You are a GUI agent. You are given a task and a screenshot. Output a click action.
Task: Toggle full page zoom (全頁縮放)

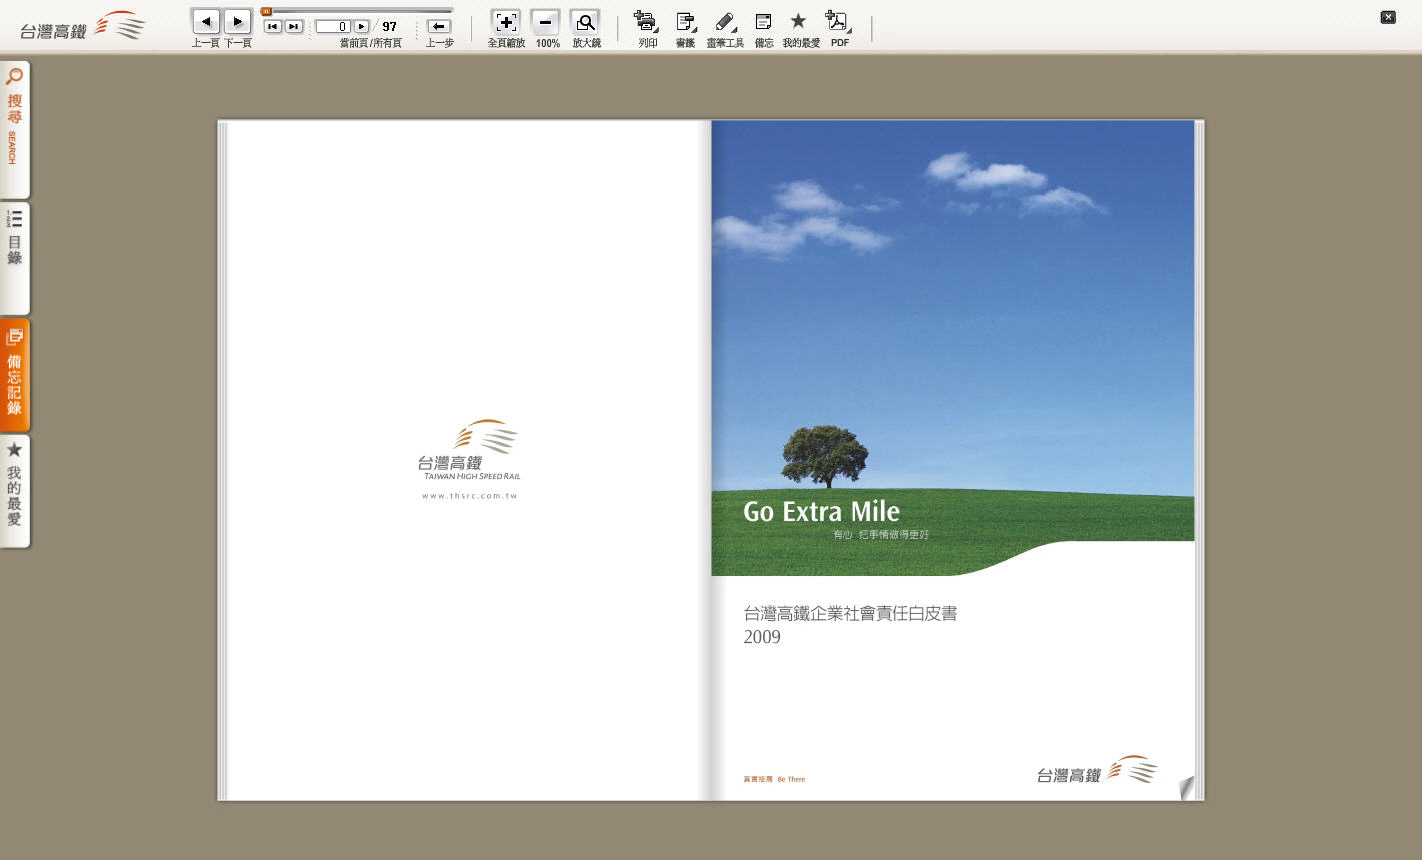coord(506,22)
